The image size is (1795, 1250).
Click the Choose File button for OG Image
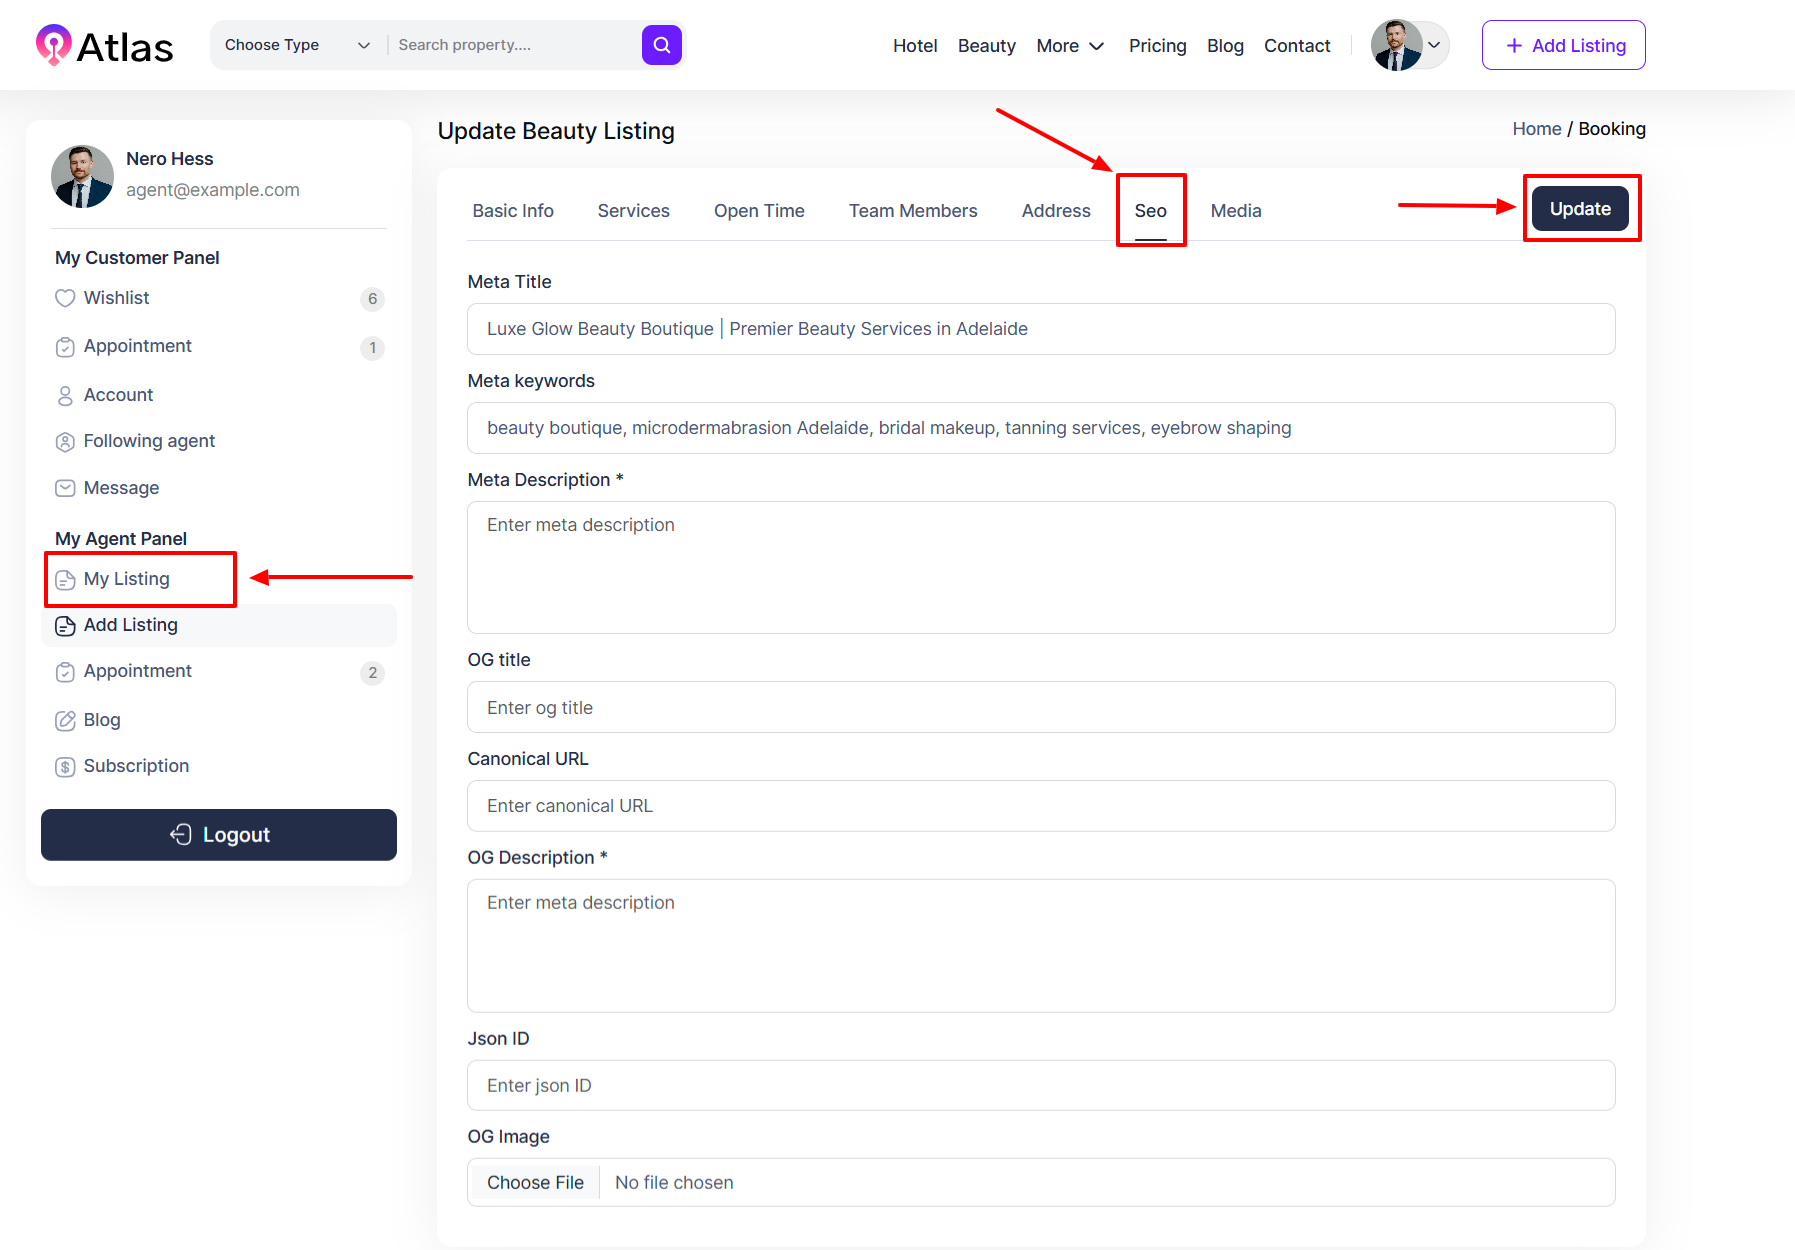[x=535, y=1183]
